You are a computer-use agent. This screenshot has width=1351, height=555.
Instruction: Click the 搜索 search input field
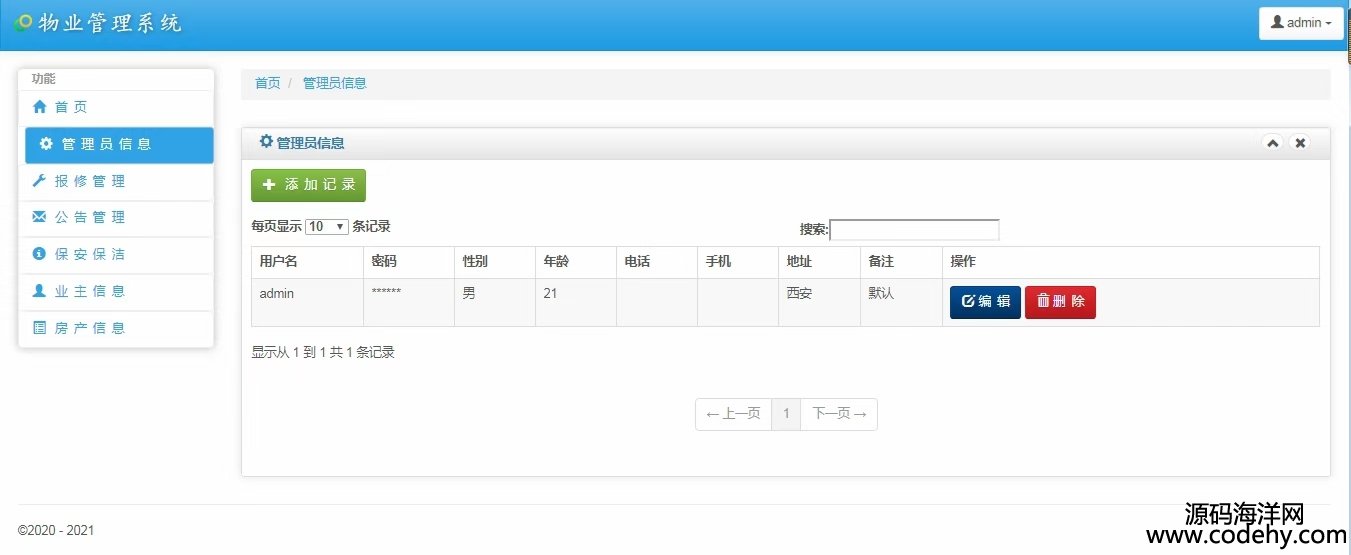914,230
